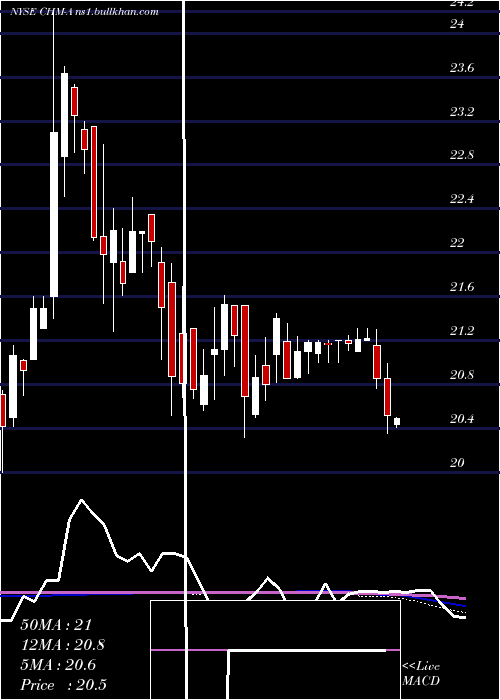Image resolution: width=500 pixels, height=700 pixels.
Task: Click the 12MA : 20.8 indicator value
Action: click(x=63, y=645)
